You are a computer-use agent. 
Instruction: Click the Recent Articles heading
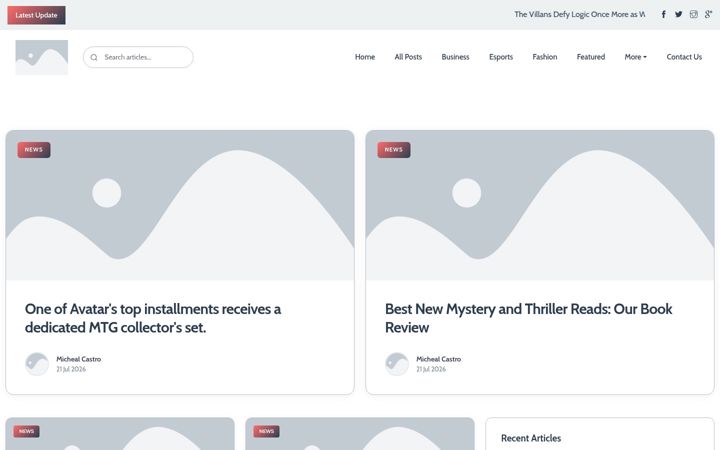pos(531,438)
